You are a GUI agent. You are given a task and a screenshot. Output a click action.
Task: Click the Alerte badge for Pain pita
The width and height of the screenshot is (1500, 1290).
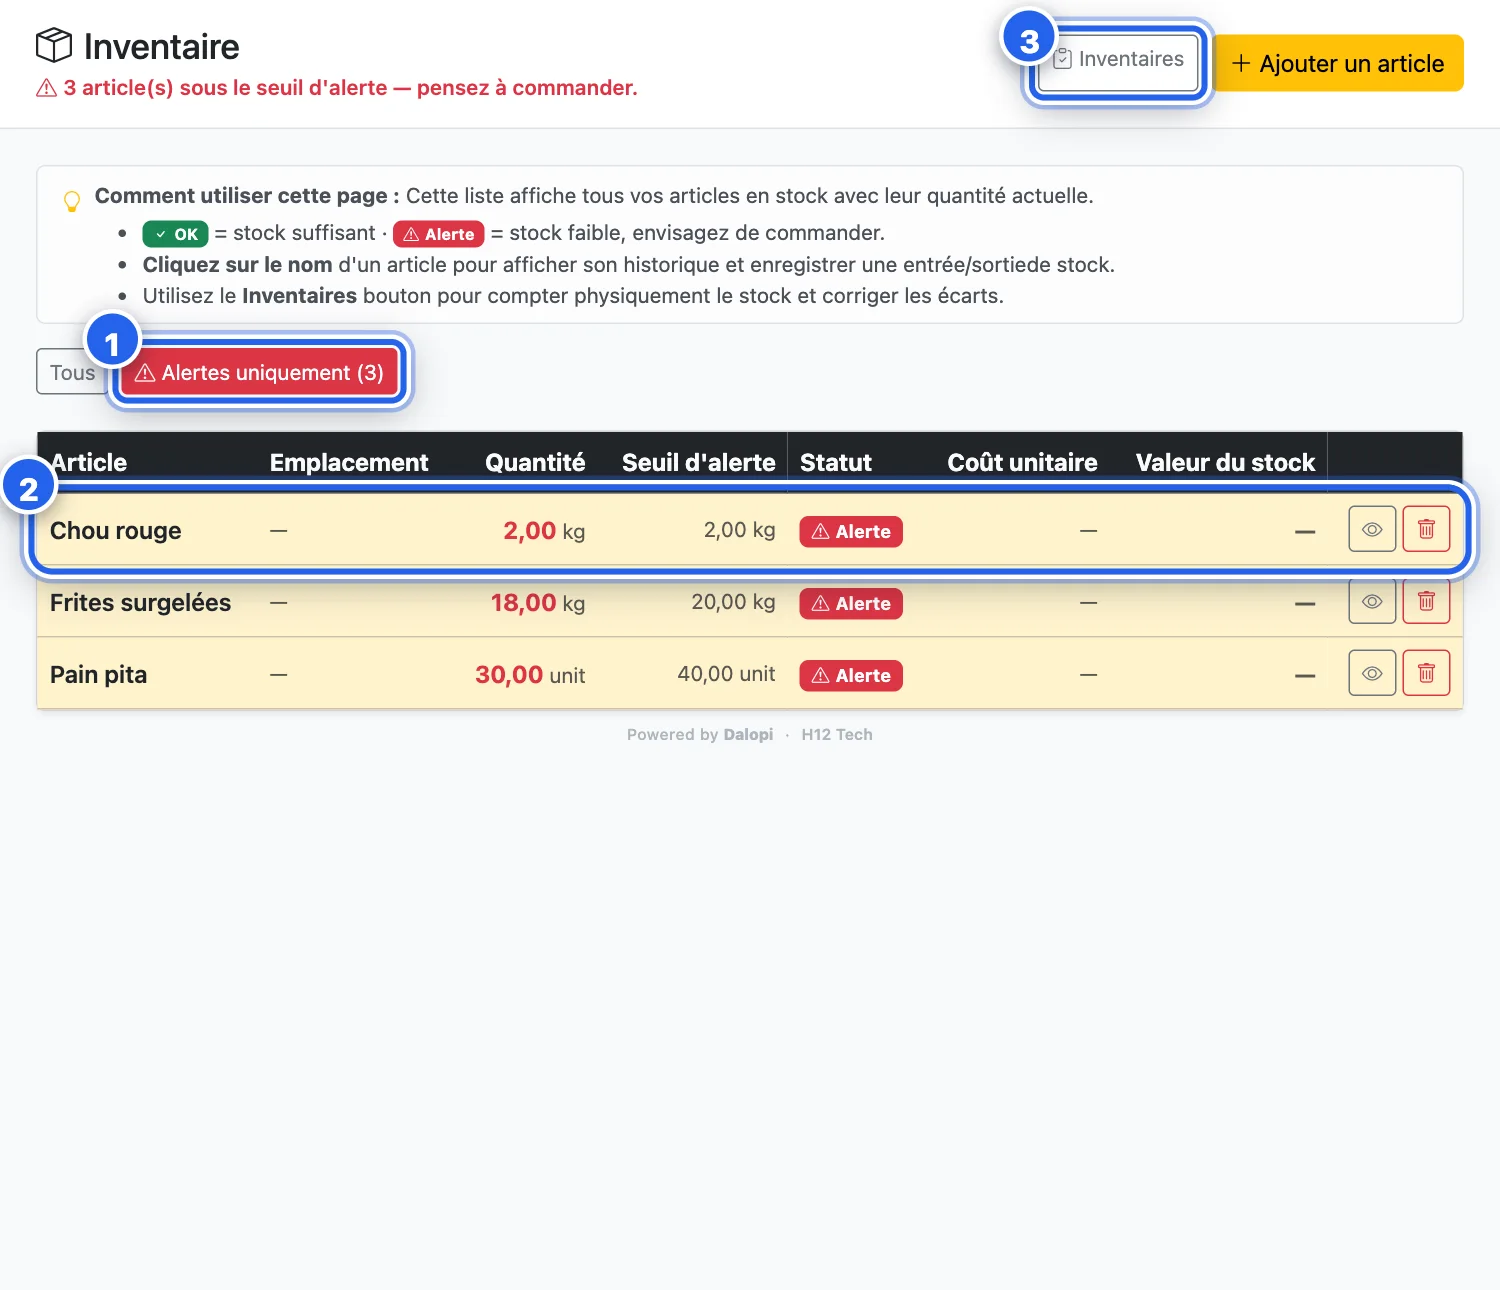[x=851, y=675]
